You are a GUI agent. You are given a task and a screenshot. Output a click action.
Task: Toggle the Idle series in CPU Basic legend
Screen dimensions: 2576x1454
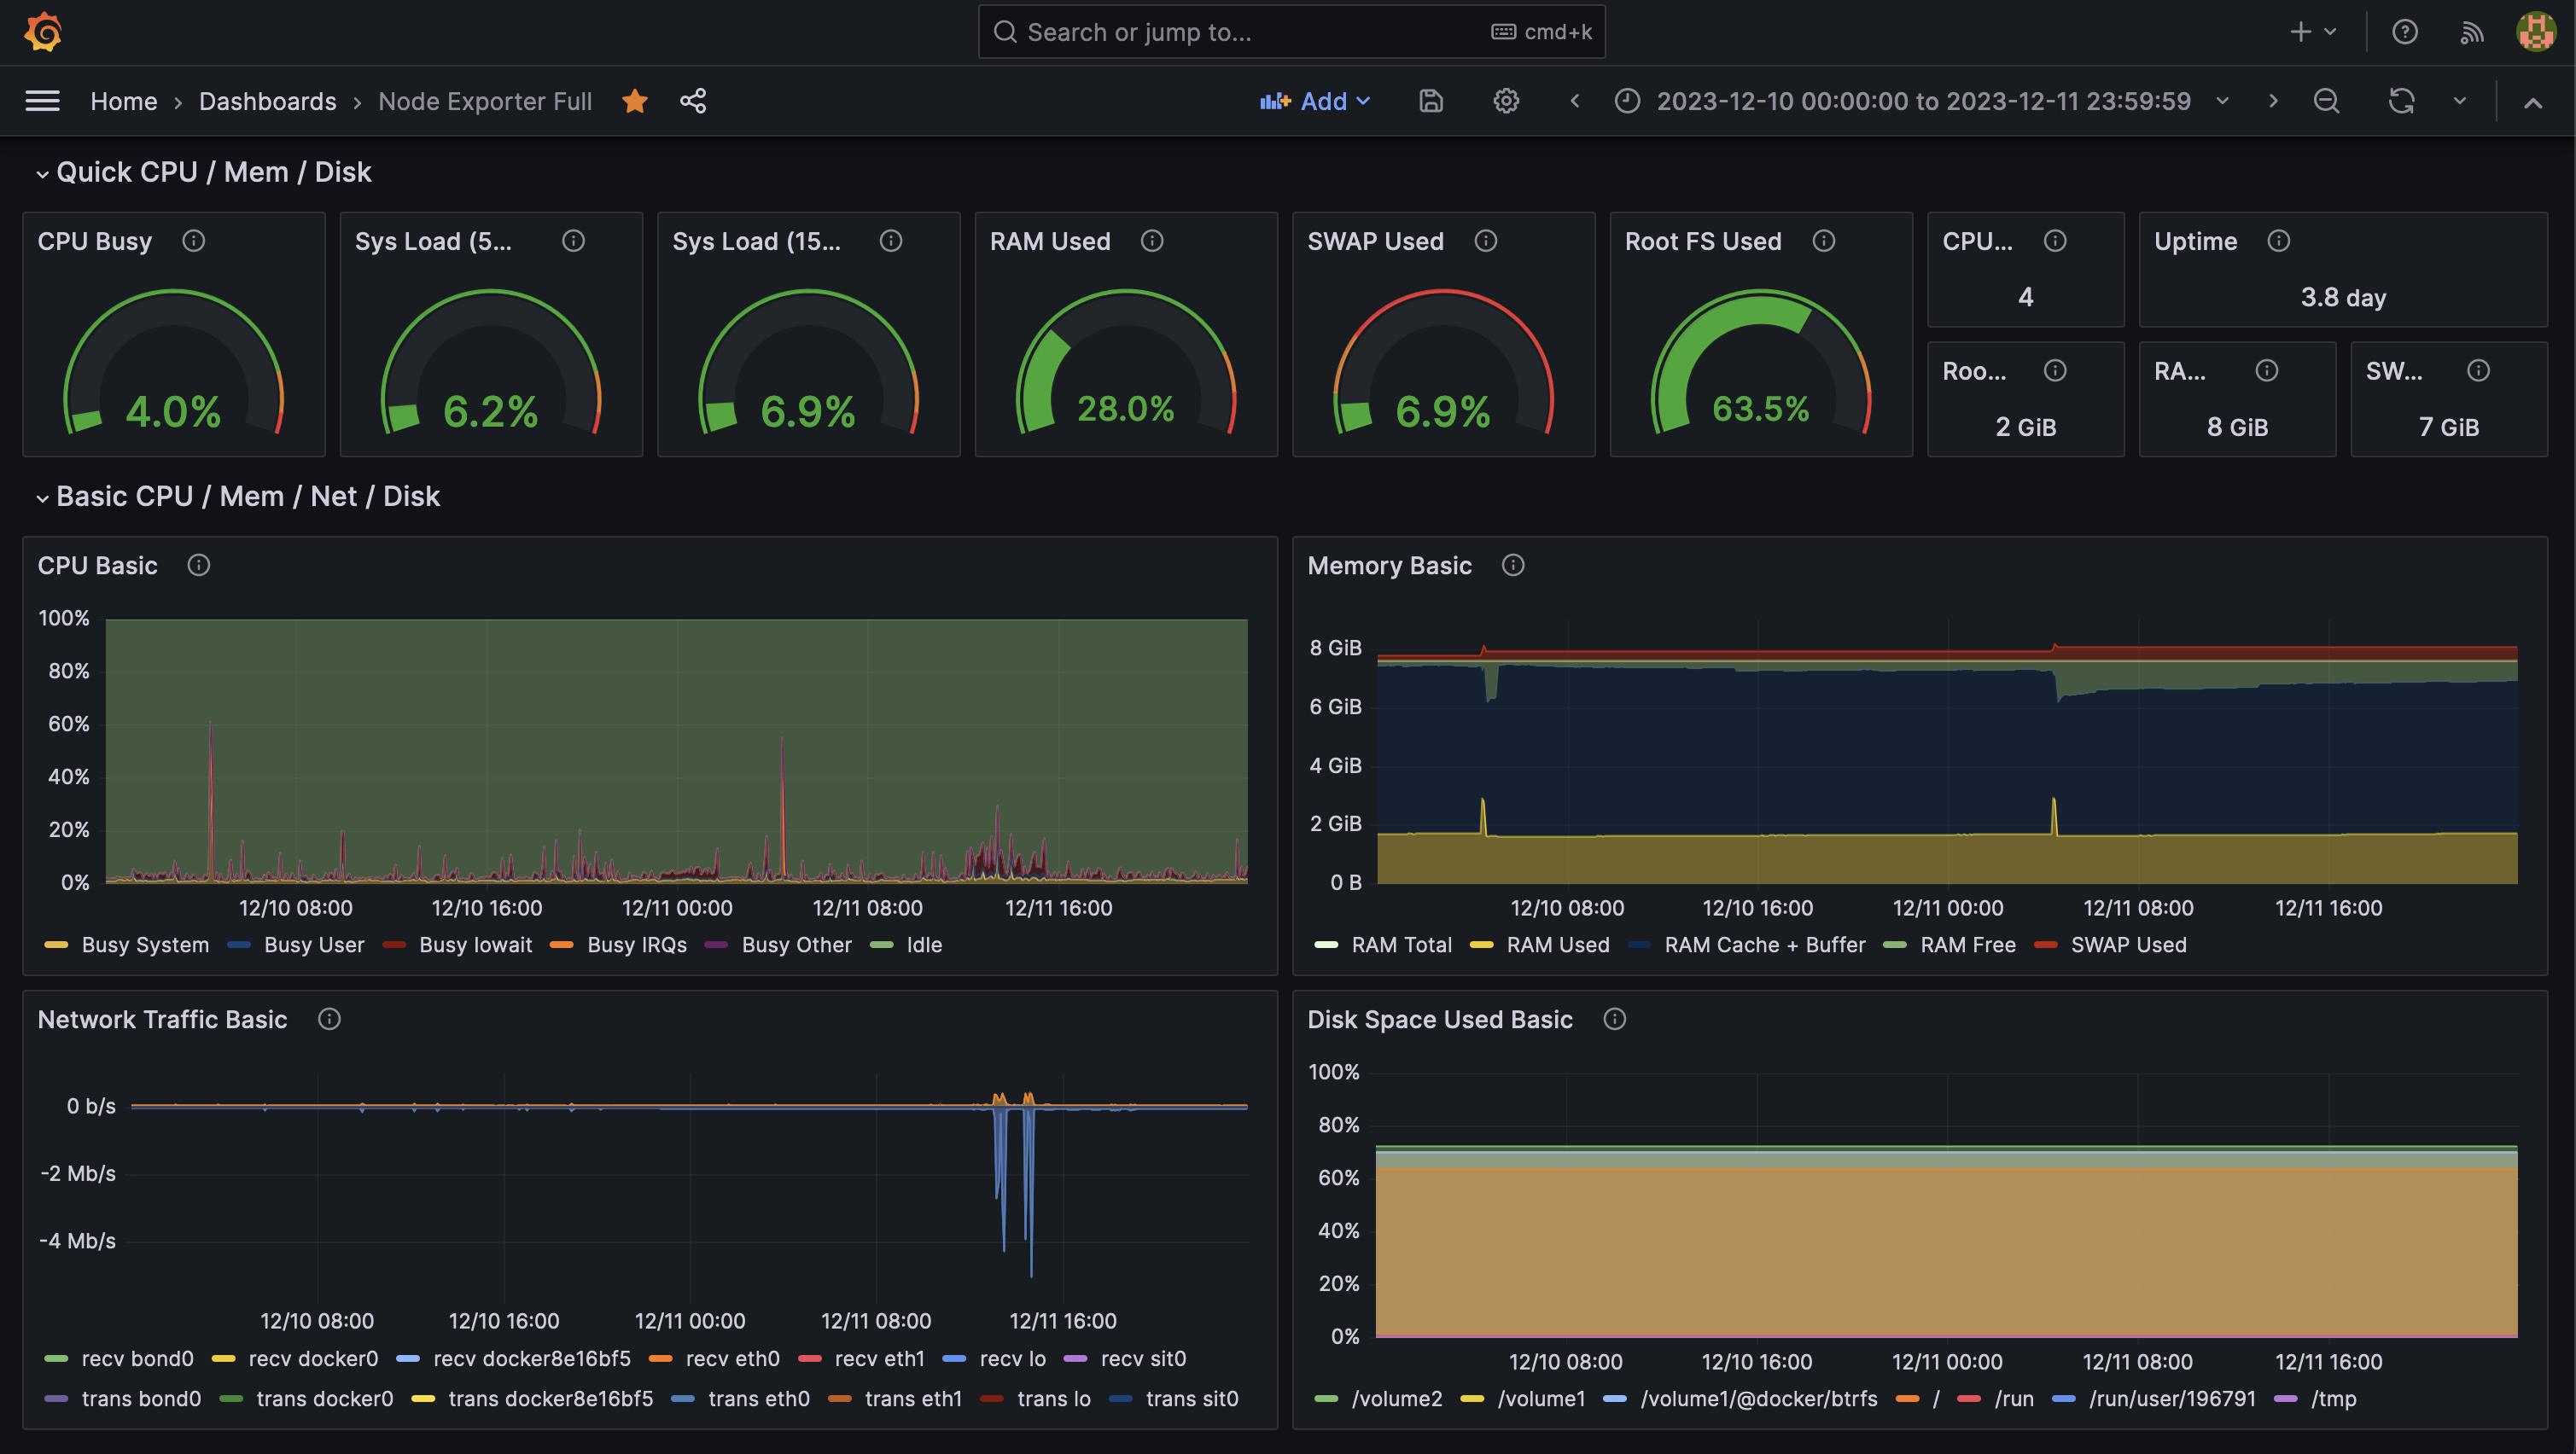(x=923, y=945)
